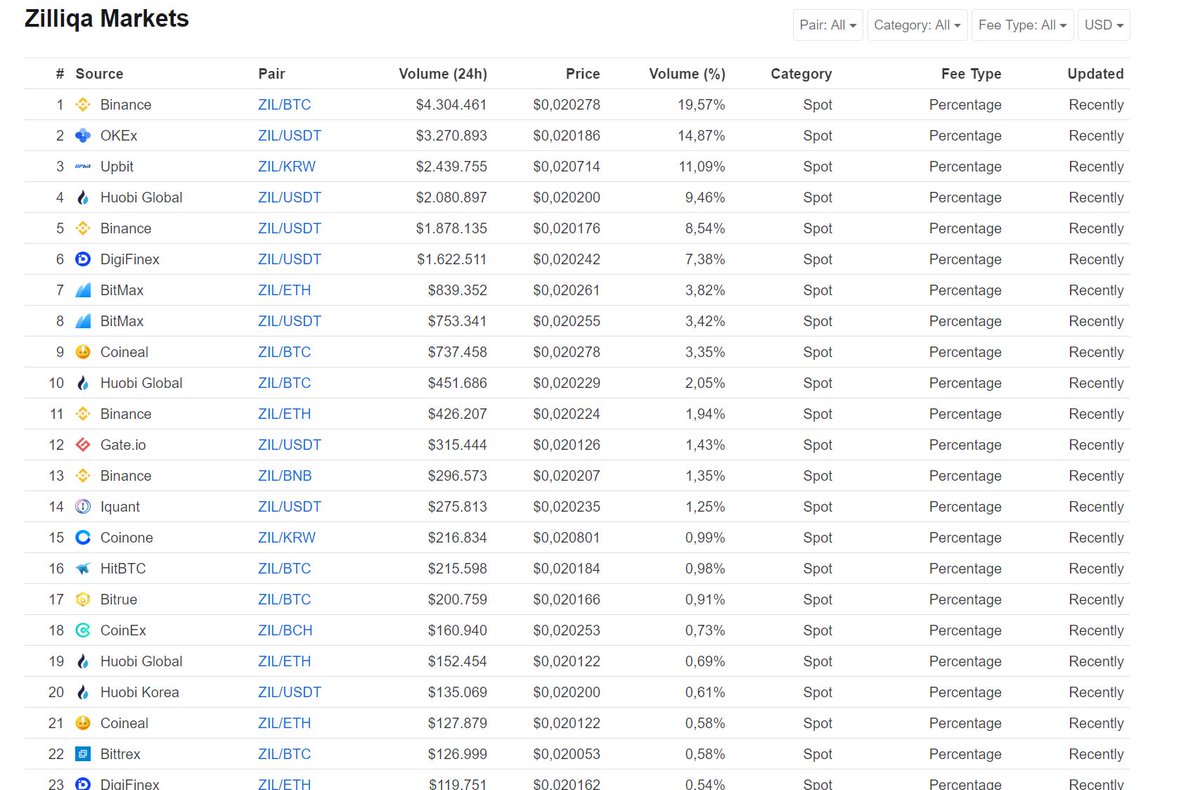Open ZIL/USDT link for Gate.io
This screenshot has height=790, width=1200.
pyautogui.click(x=290, y=446)
